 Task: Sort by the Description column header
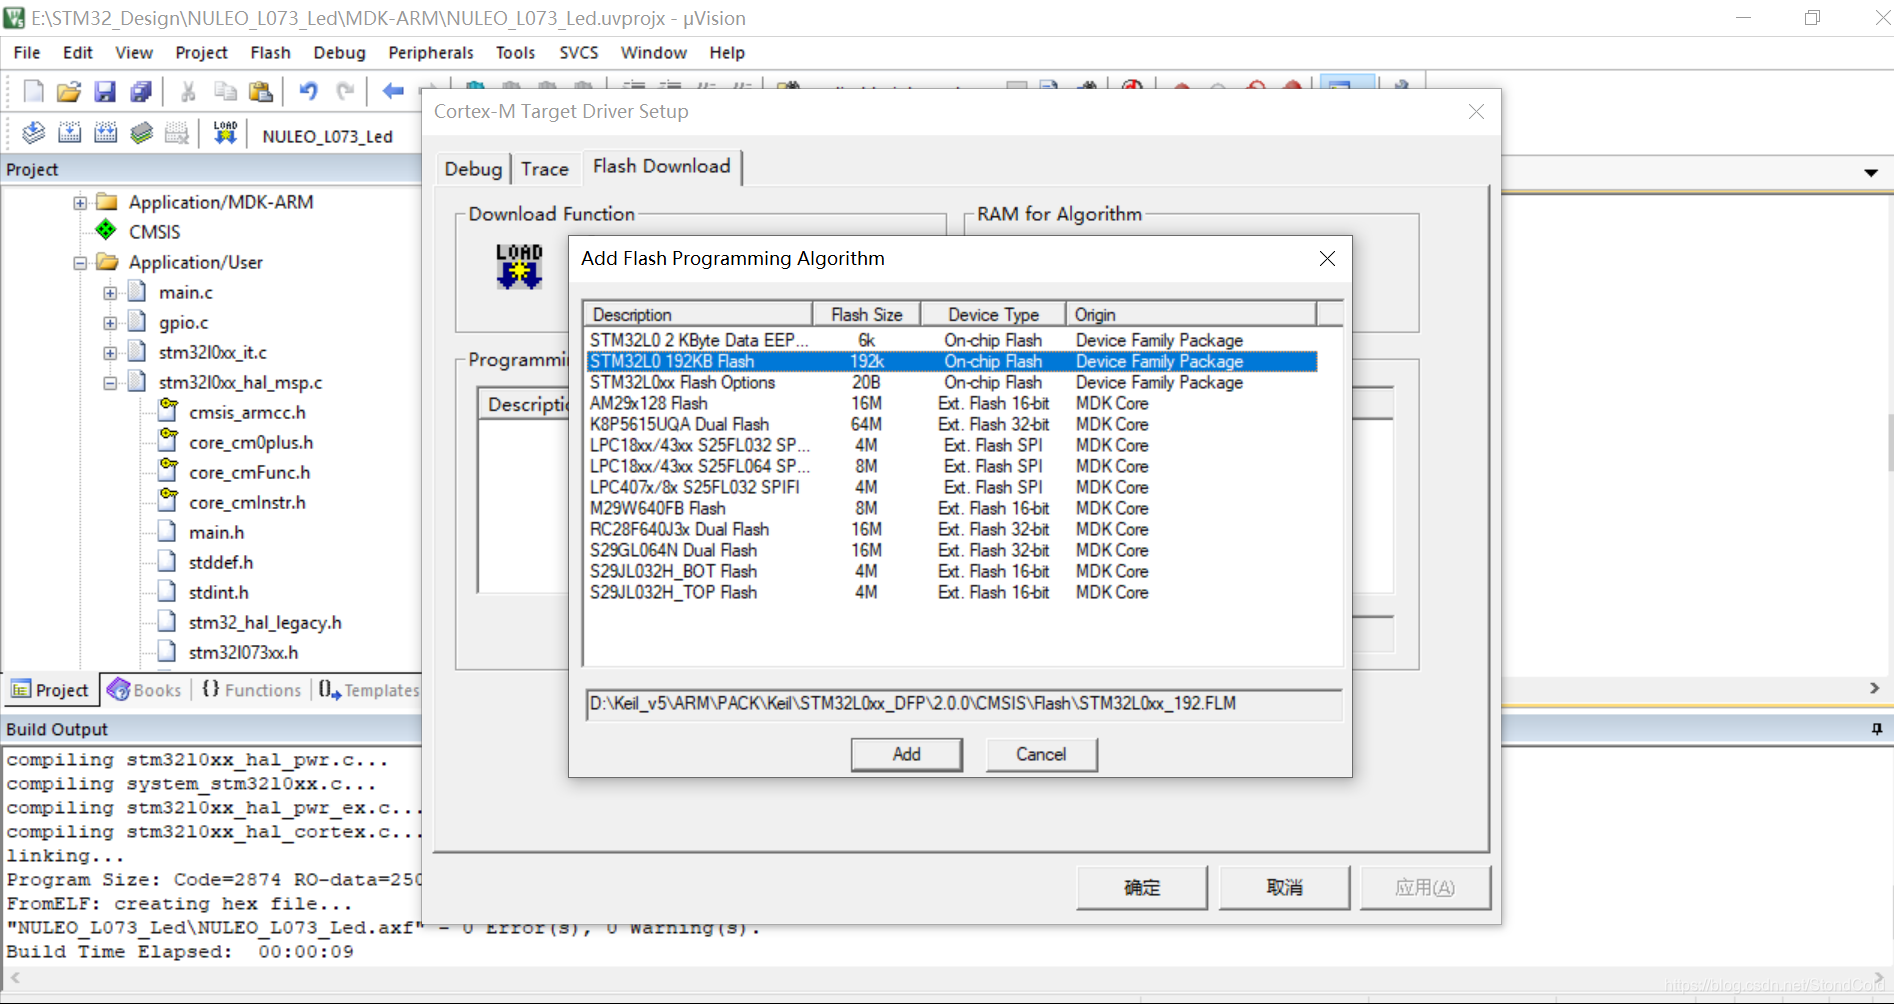pyautogui.click(x=699, y=314)
